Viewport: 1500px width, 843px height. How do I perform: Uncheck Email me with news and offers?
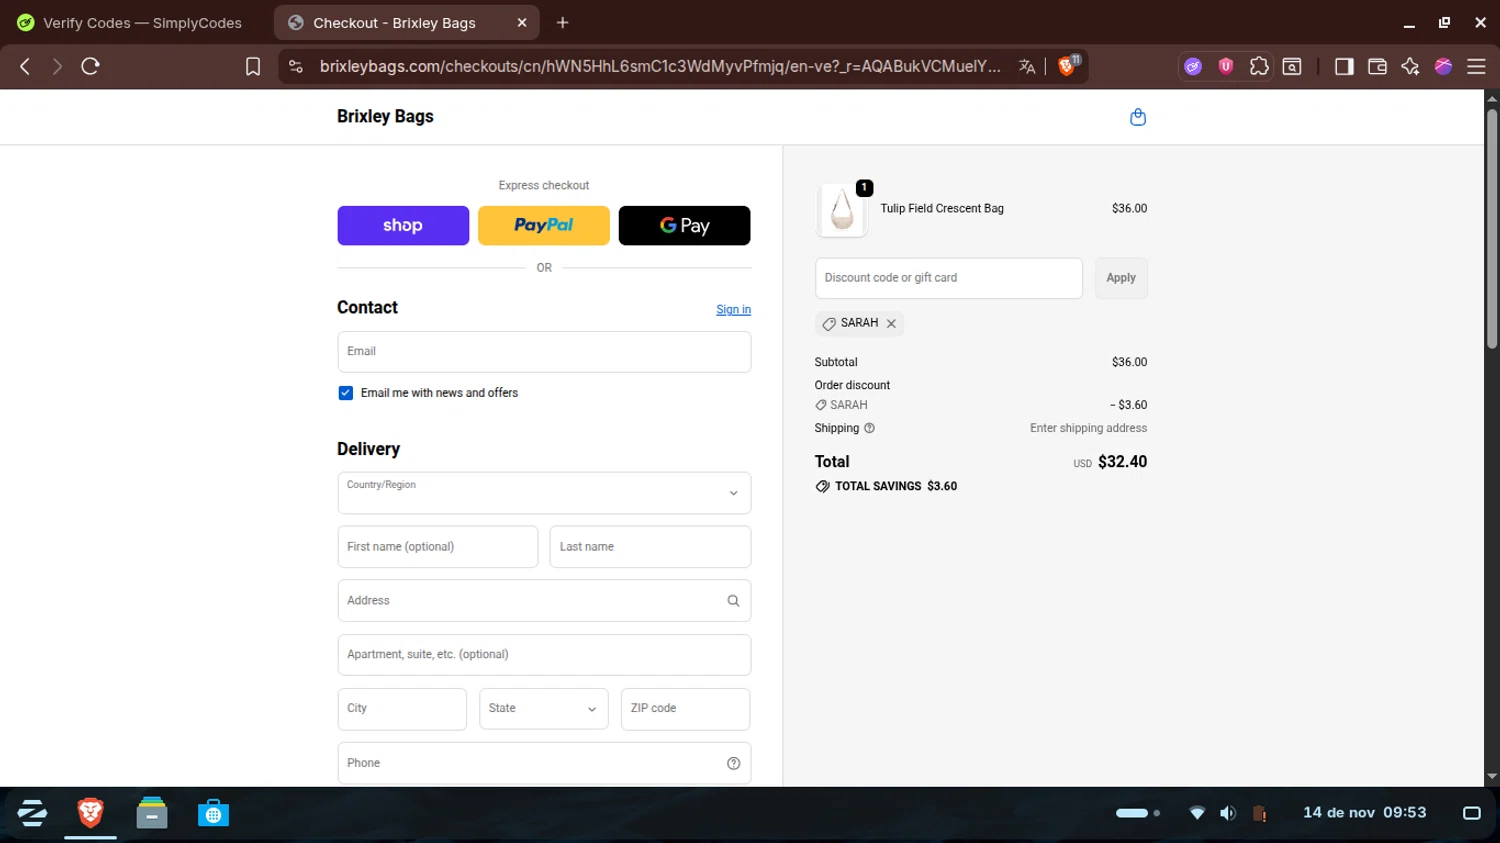click(x=345, y=393)
